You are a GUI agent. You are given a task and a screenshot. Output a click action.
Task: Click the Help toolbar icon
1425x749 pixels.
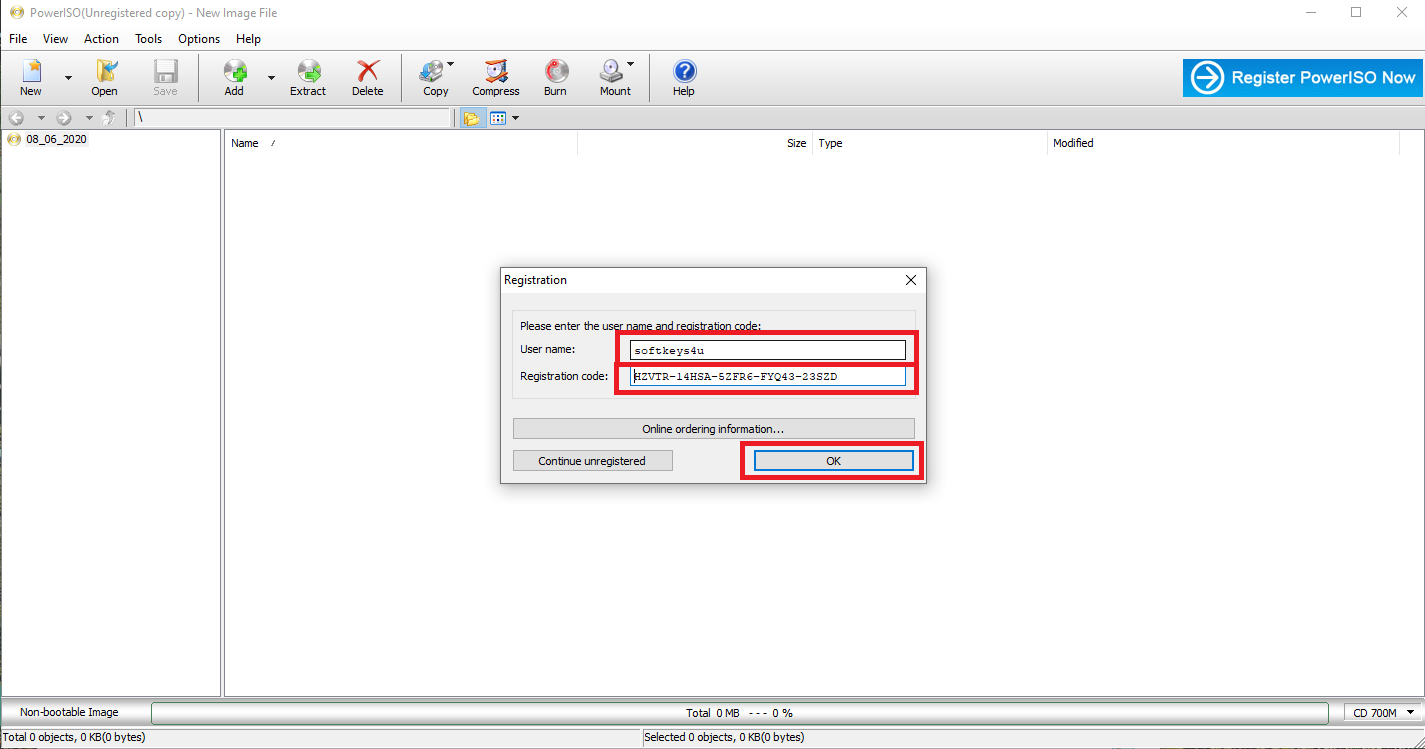(x=684, y=78)
